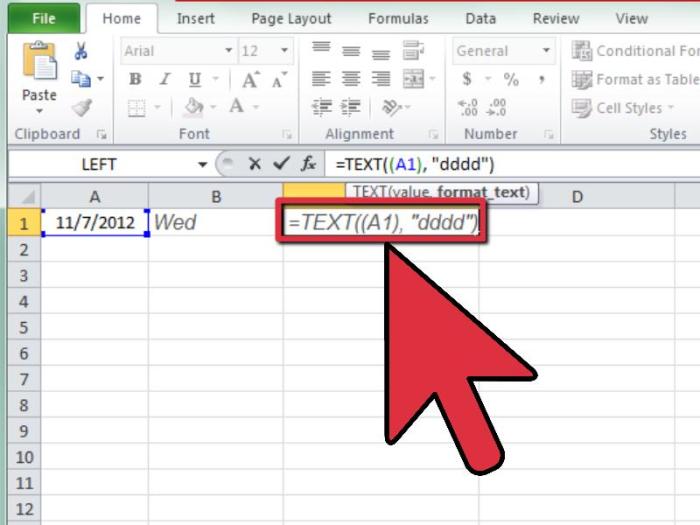Apply Percent style
The width and height of the screenshot is (700, 525).
click(511, 79)
